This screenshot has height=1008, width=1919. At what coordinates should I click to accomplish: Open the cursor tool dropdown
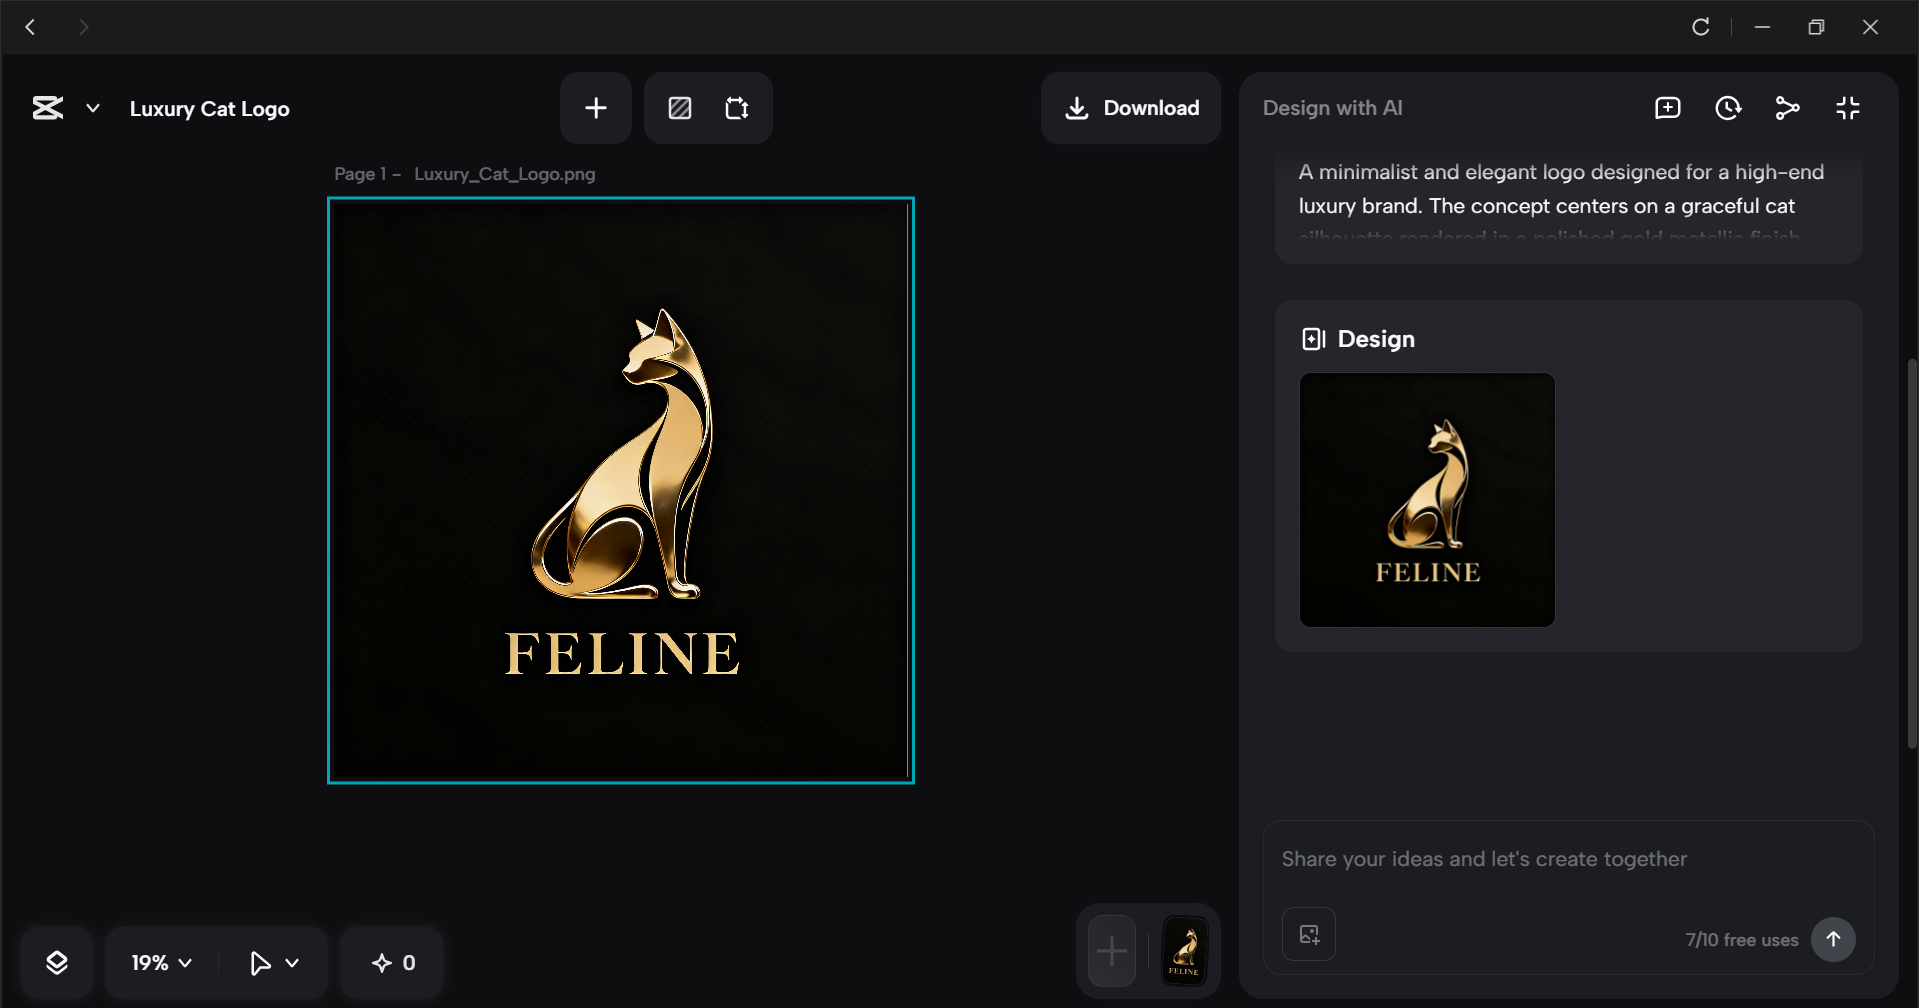point(271,962)
